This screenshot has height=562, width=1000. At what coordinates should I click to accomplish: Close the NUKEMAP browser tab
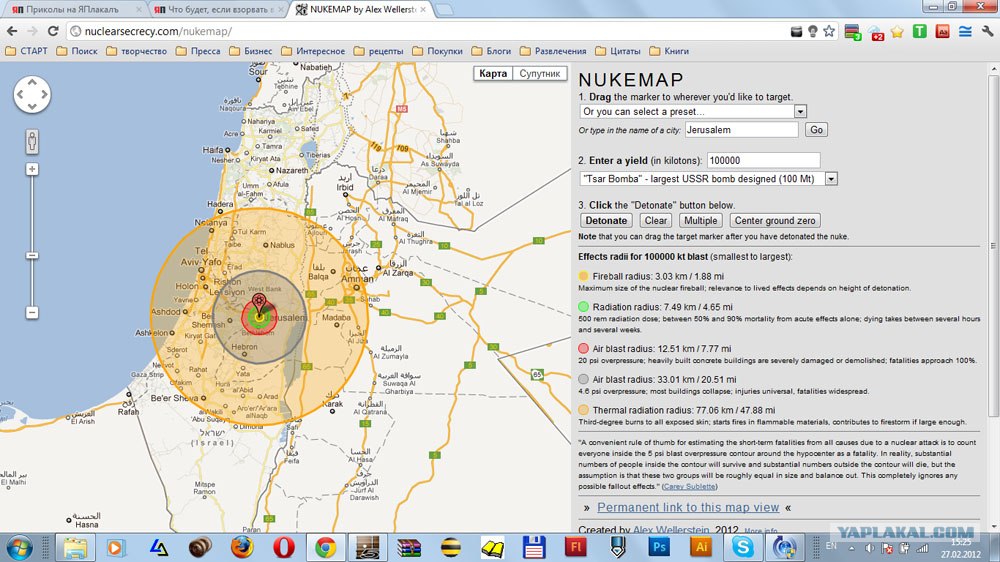(x=423, y=10)
